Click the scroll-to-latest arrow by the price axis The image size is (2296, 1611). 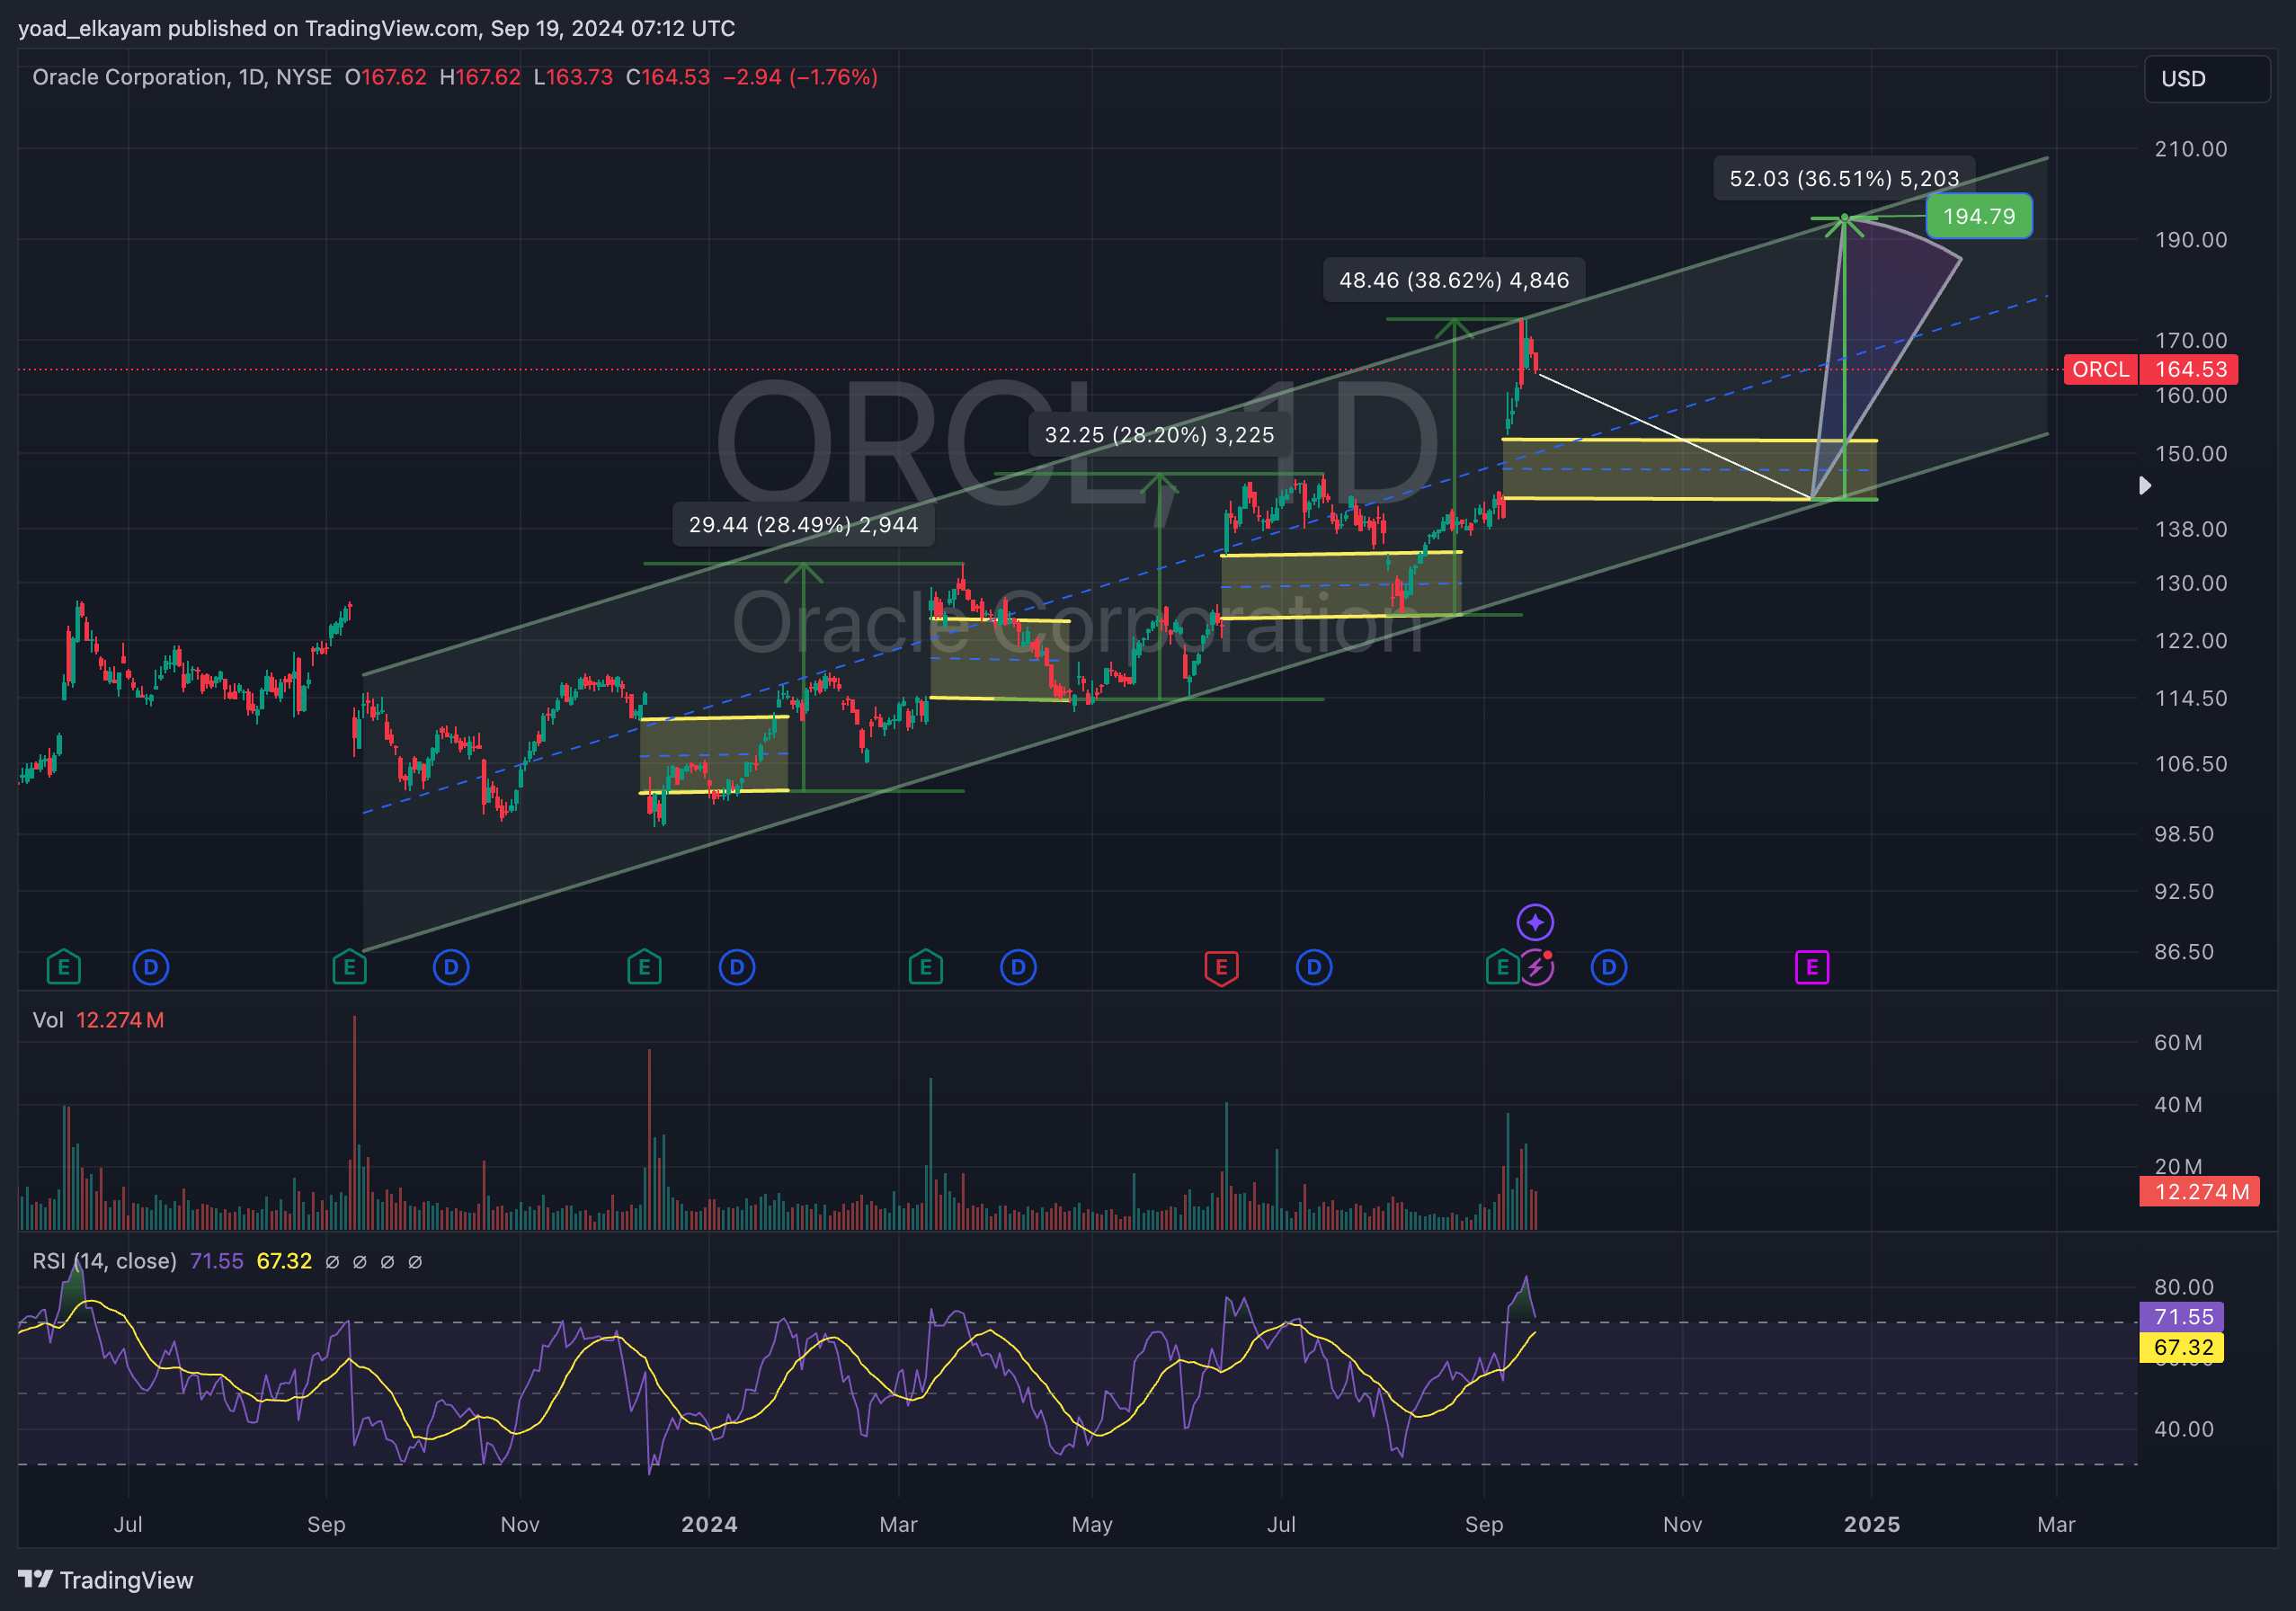coord(2144,485)
